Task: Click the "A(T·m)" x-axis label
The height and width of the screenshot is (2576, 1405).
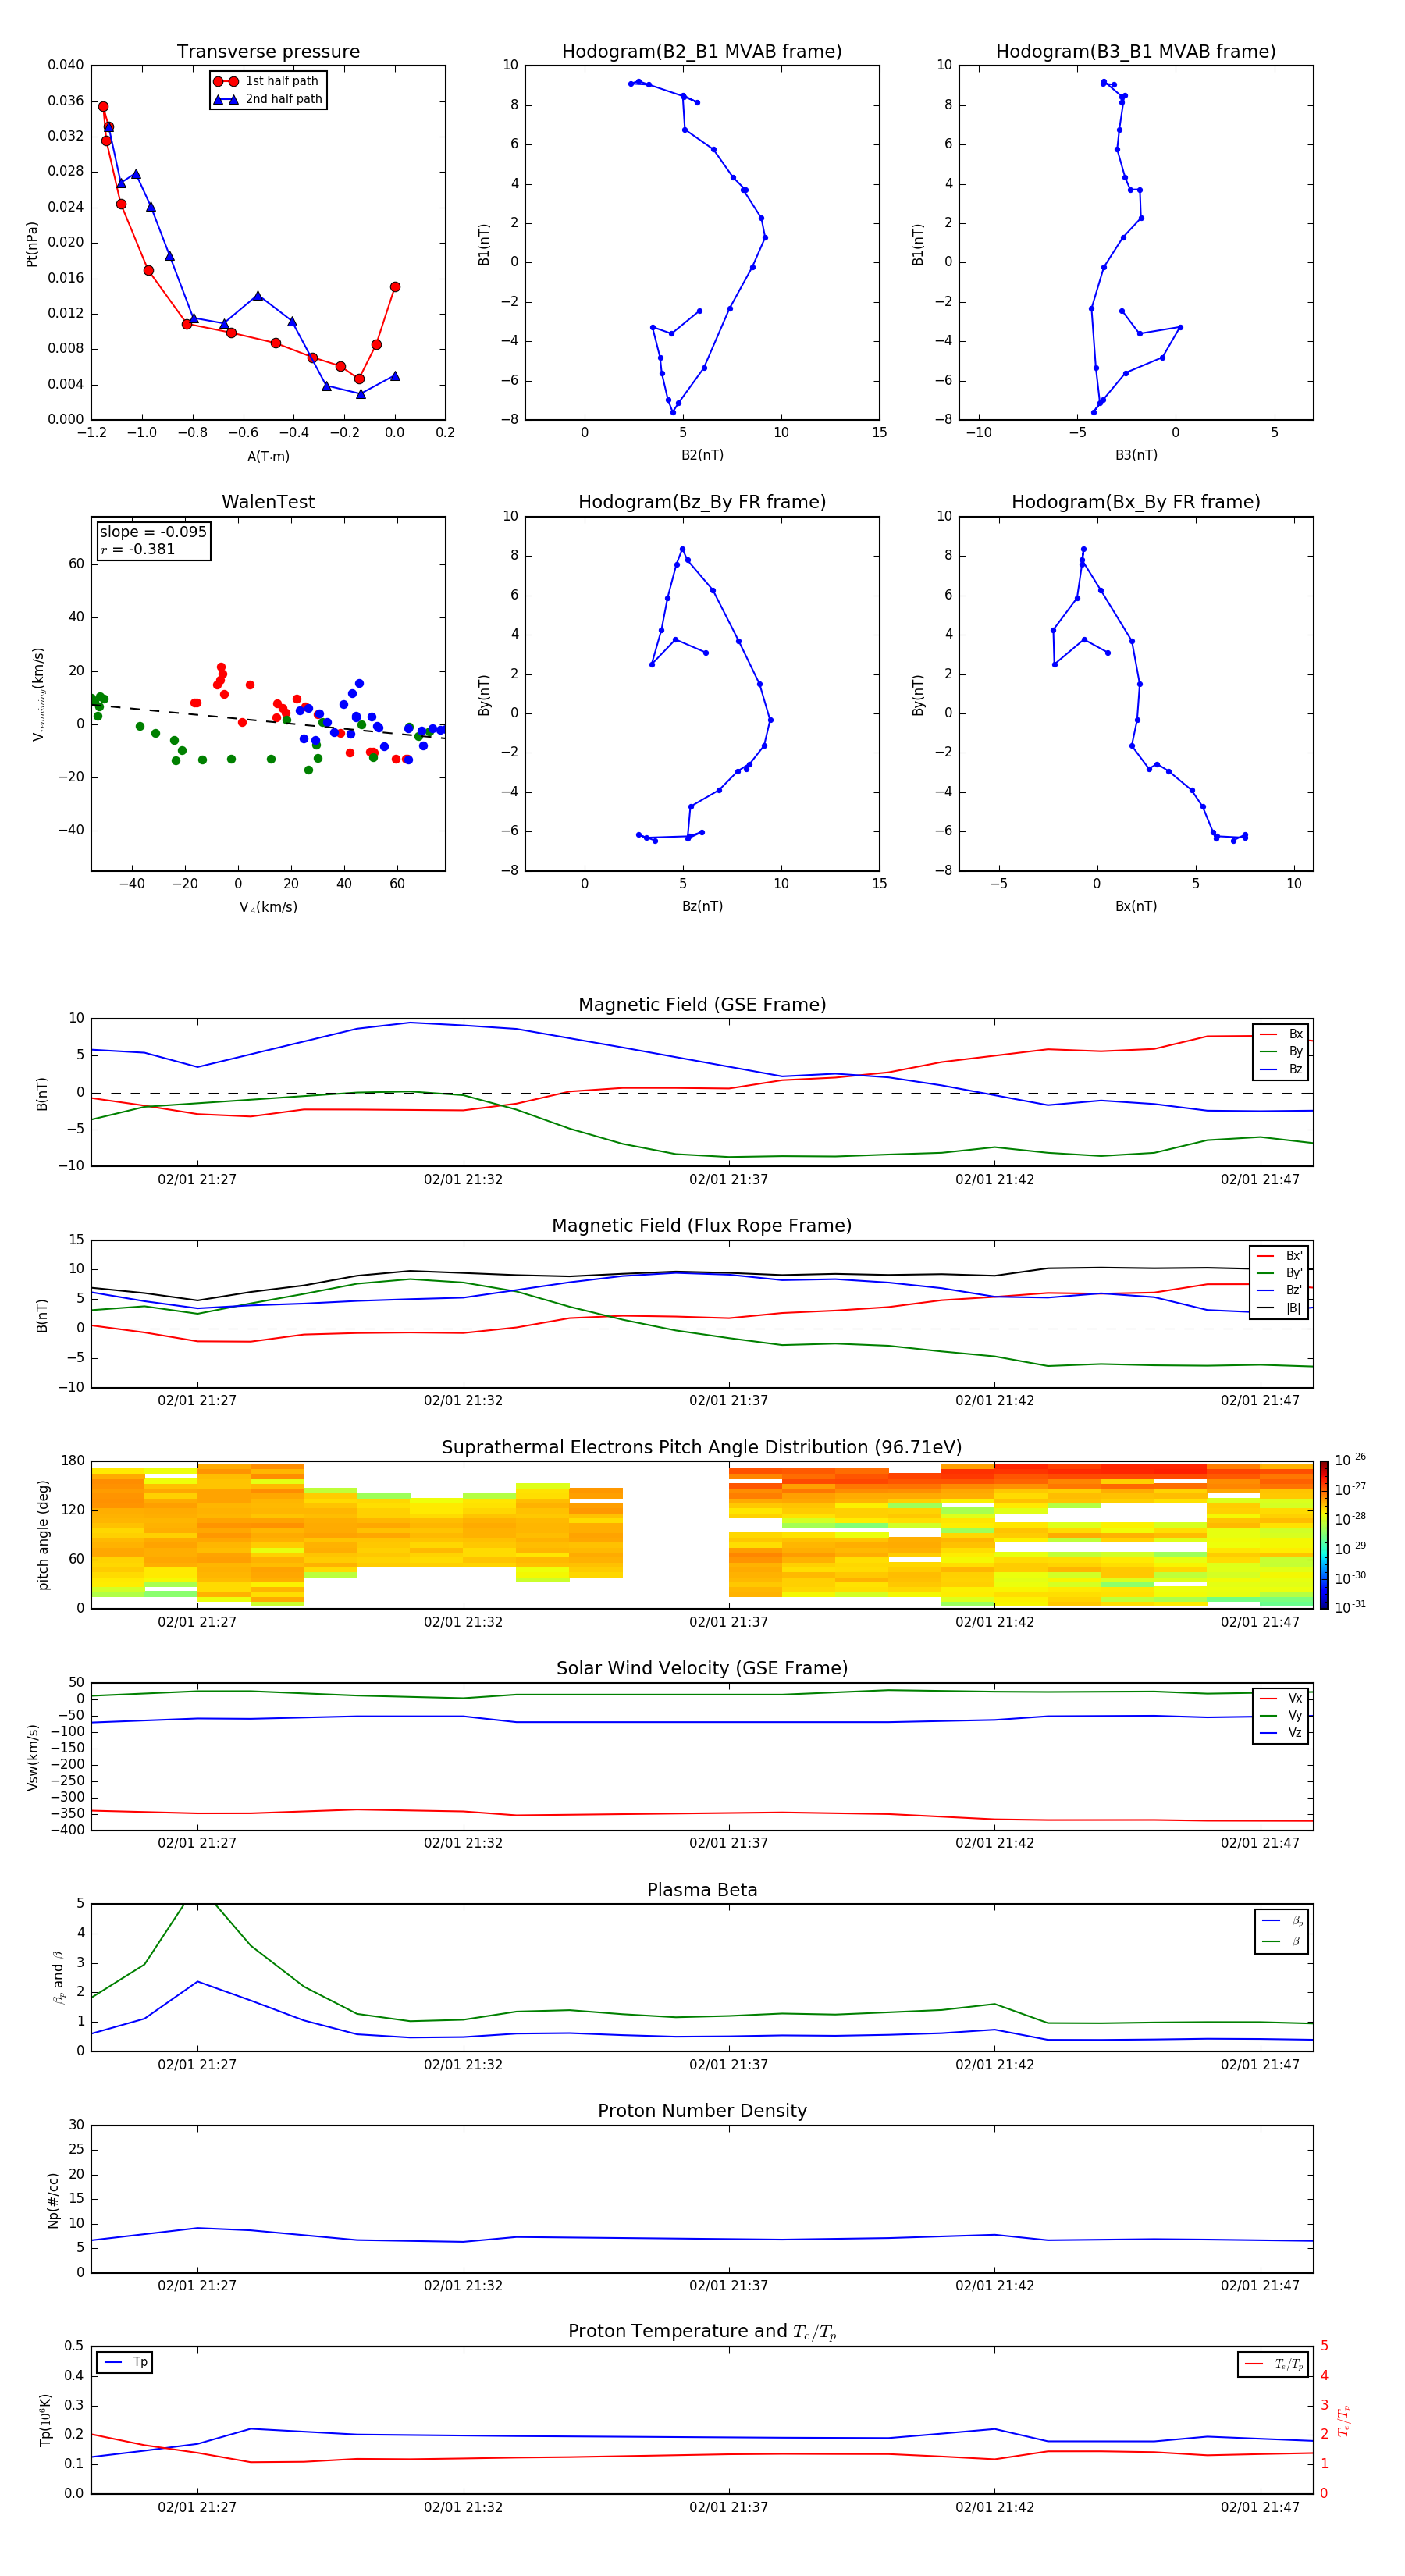Action: pos(268,457)
